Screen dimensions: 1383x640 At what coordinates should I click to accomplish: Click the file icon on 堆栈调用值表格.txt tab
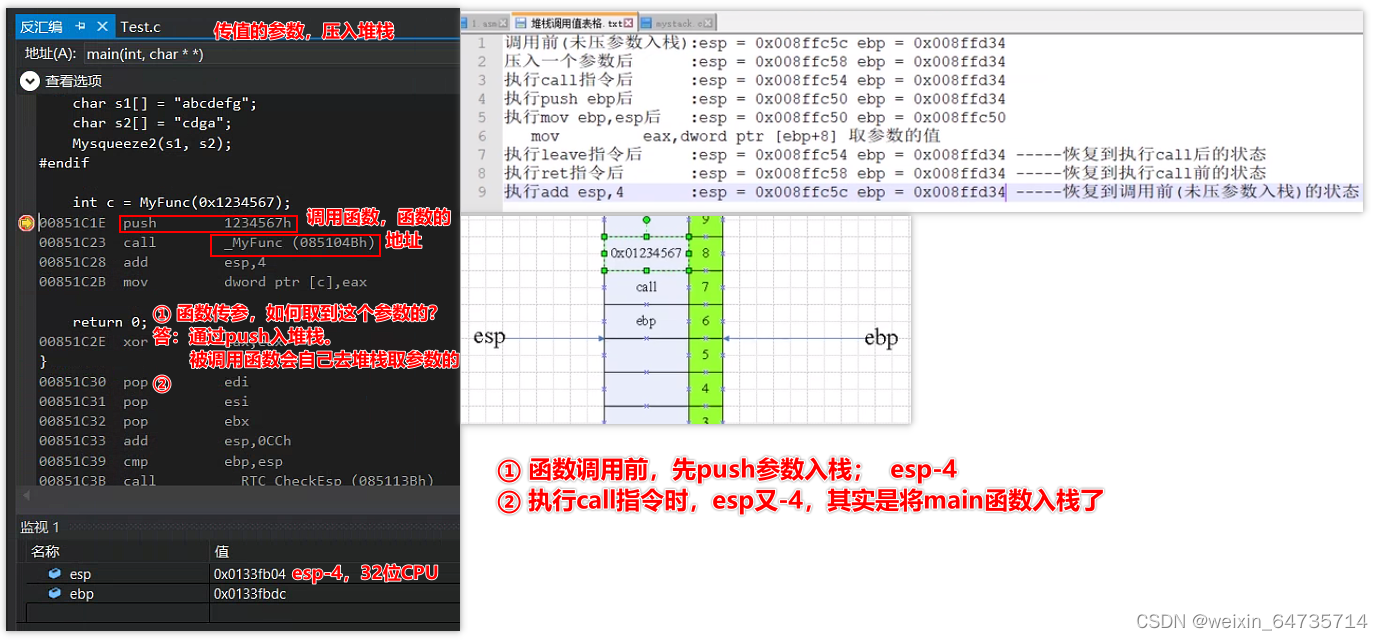coord(521,22)
